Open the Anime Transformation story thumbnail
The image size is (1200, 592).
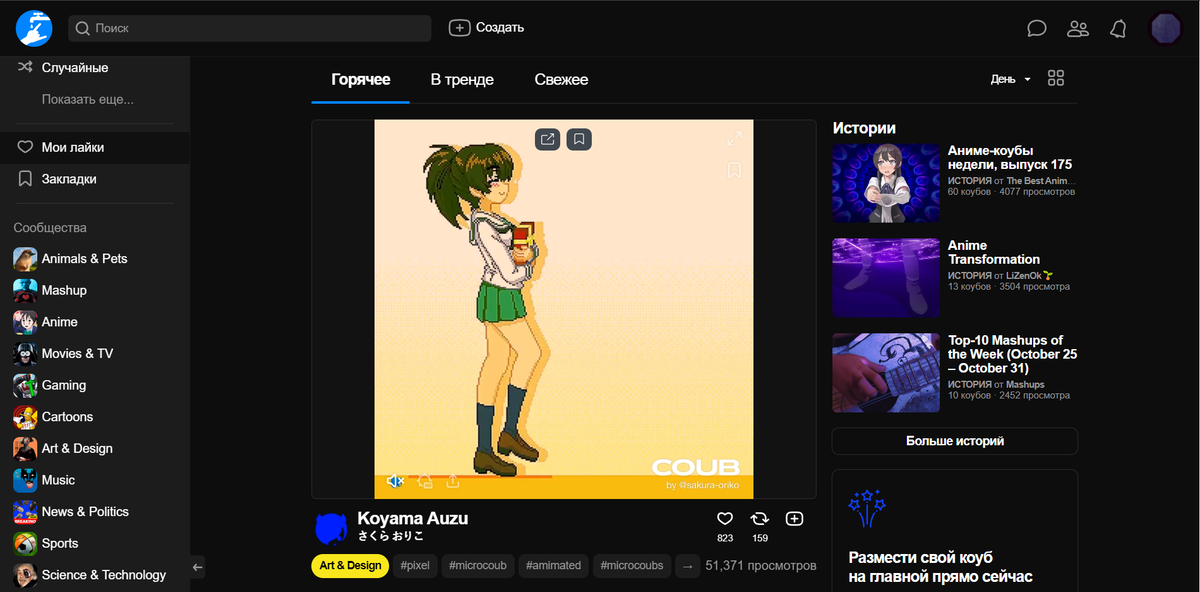tap(886, 278)
